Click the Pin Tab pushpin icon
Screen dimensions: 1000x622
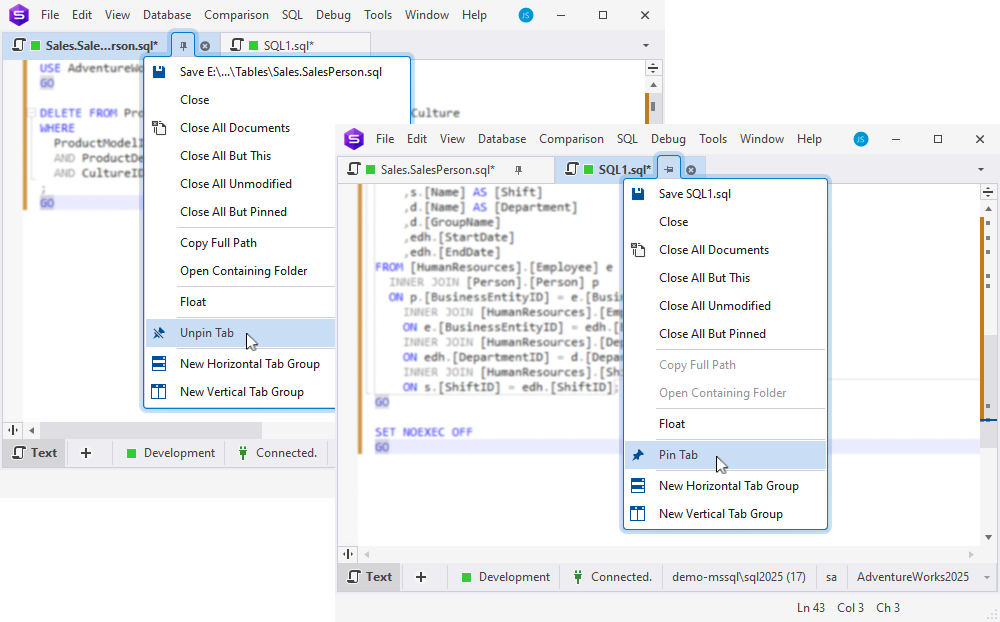[x=638, y=455]
